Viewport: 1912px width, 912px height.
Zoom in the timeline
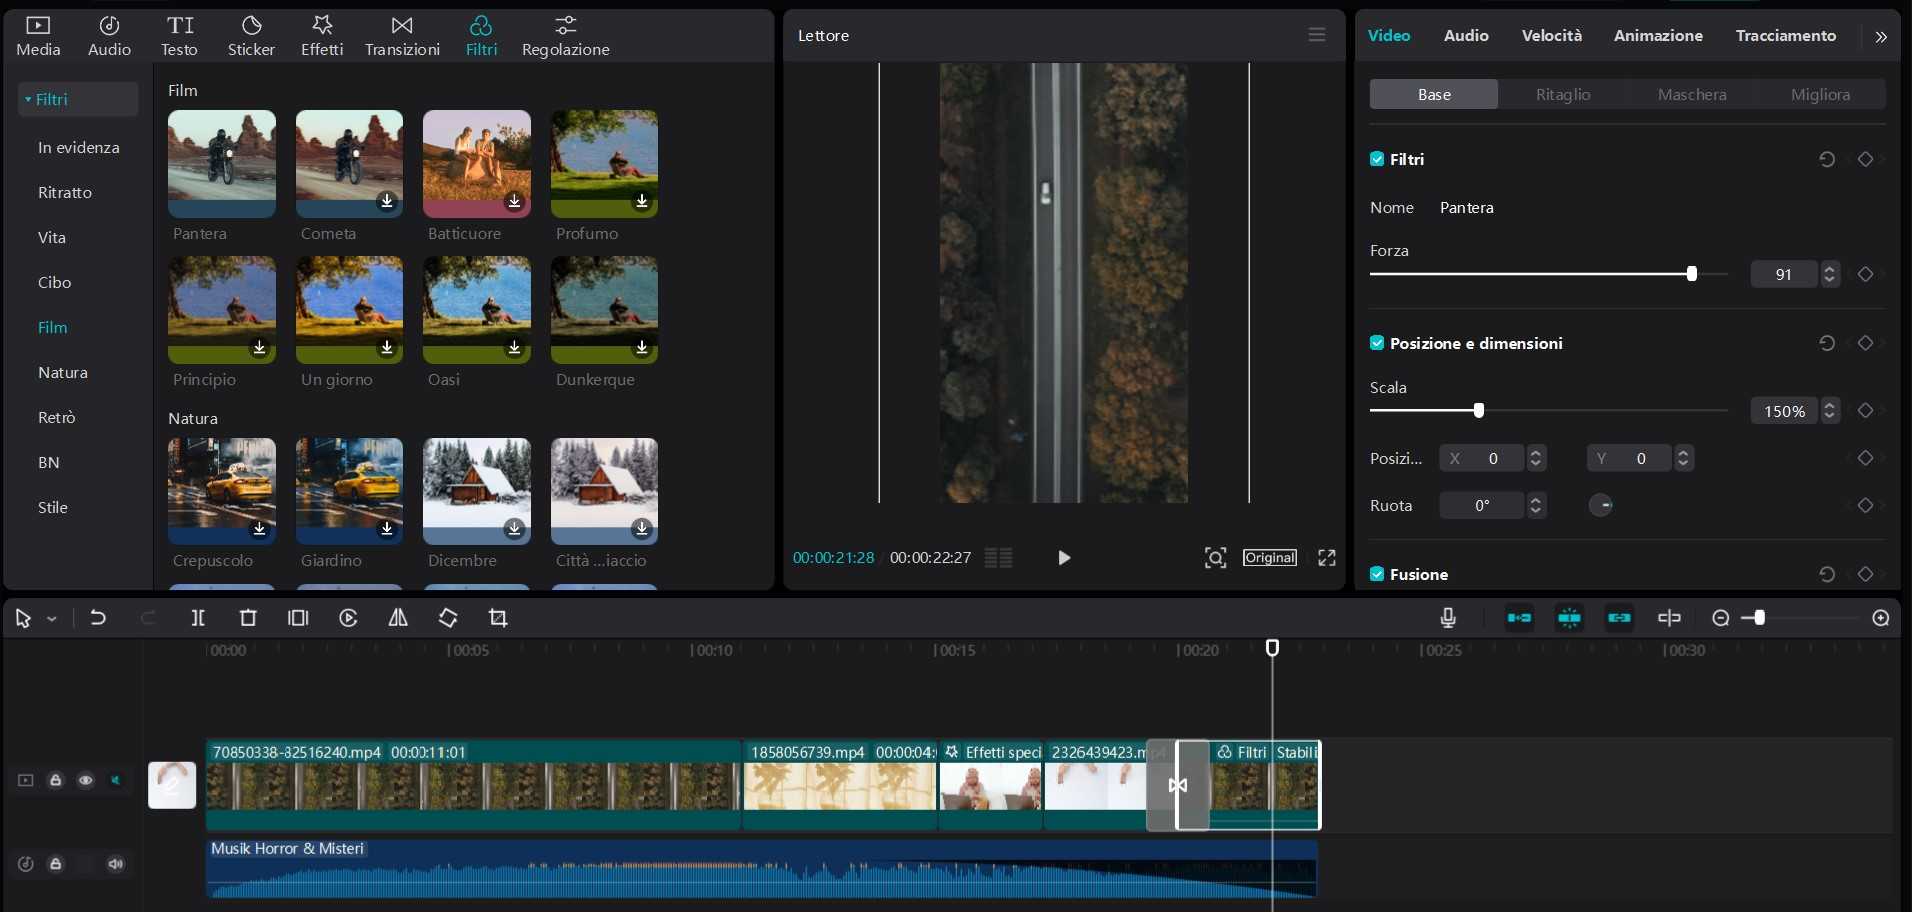[1881, 618]
